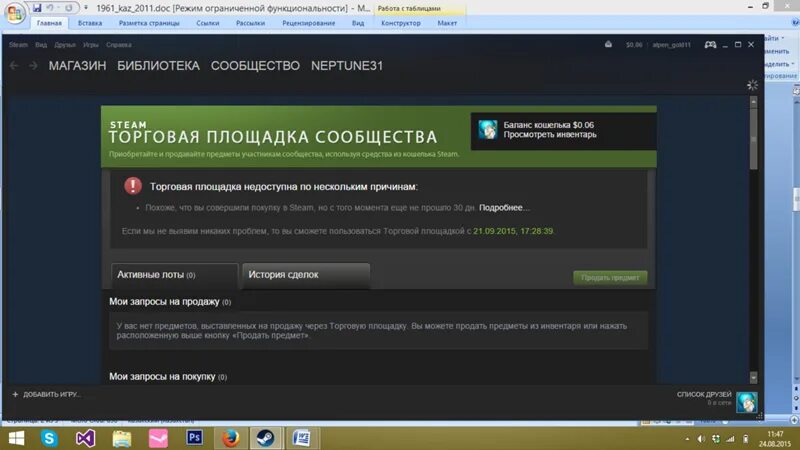Screen dimensions: 800x450
Task: Click the Steam forward navigation arrow
Action: click(x=33, y=66)
